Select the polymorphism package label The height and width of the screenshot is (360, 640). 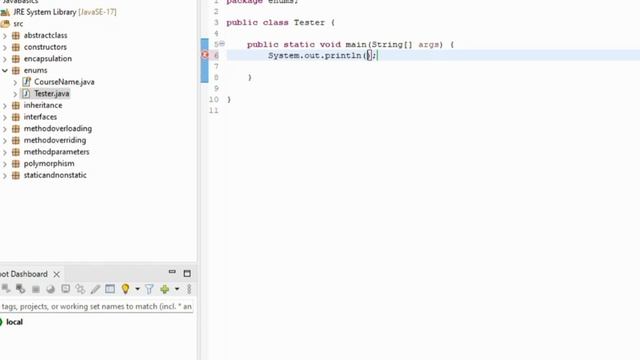49,164
